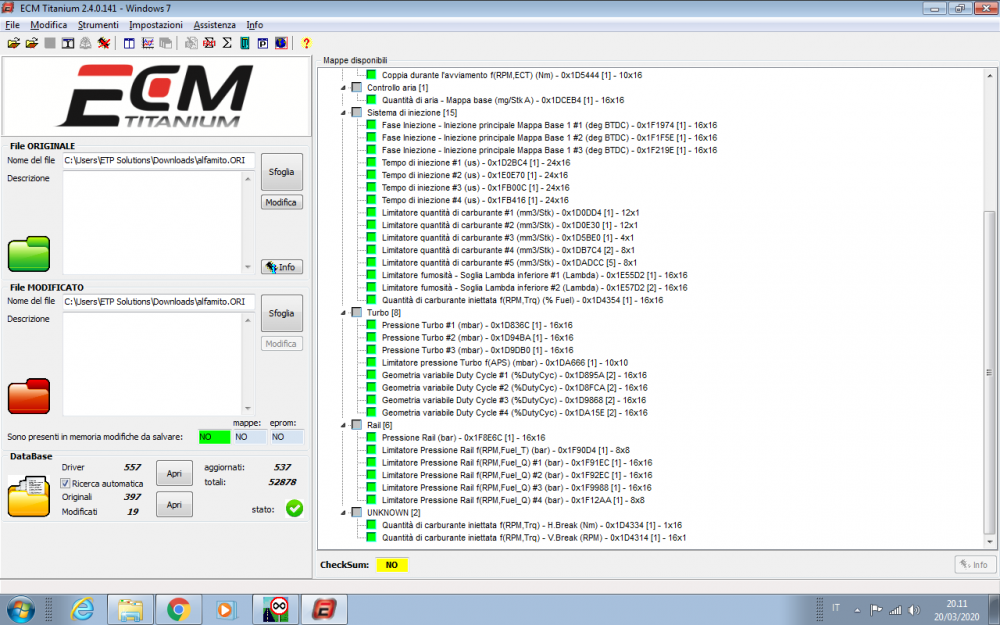Click Info button under File ORIGINALE
The height and width of the screenshot is (625, 1000).
281,267
